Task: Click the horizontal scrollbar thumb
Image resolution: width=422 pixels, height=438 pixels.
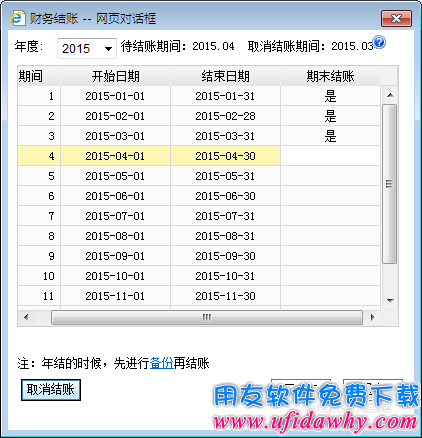Action: point(207,317)
